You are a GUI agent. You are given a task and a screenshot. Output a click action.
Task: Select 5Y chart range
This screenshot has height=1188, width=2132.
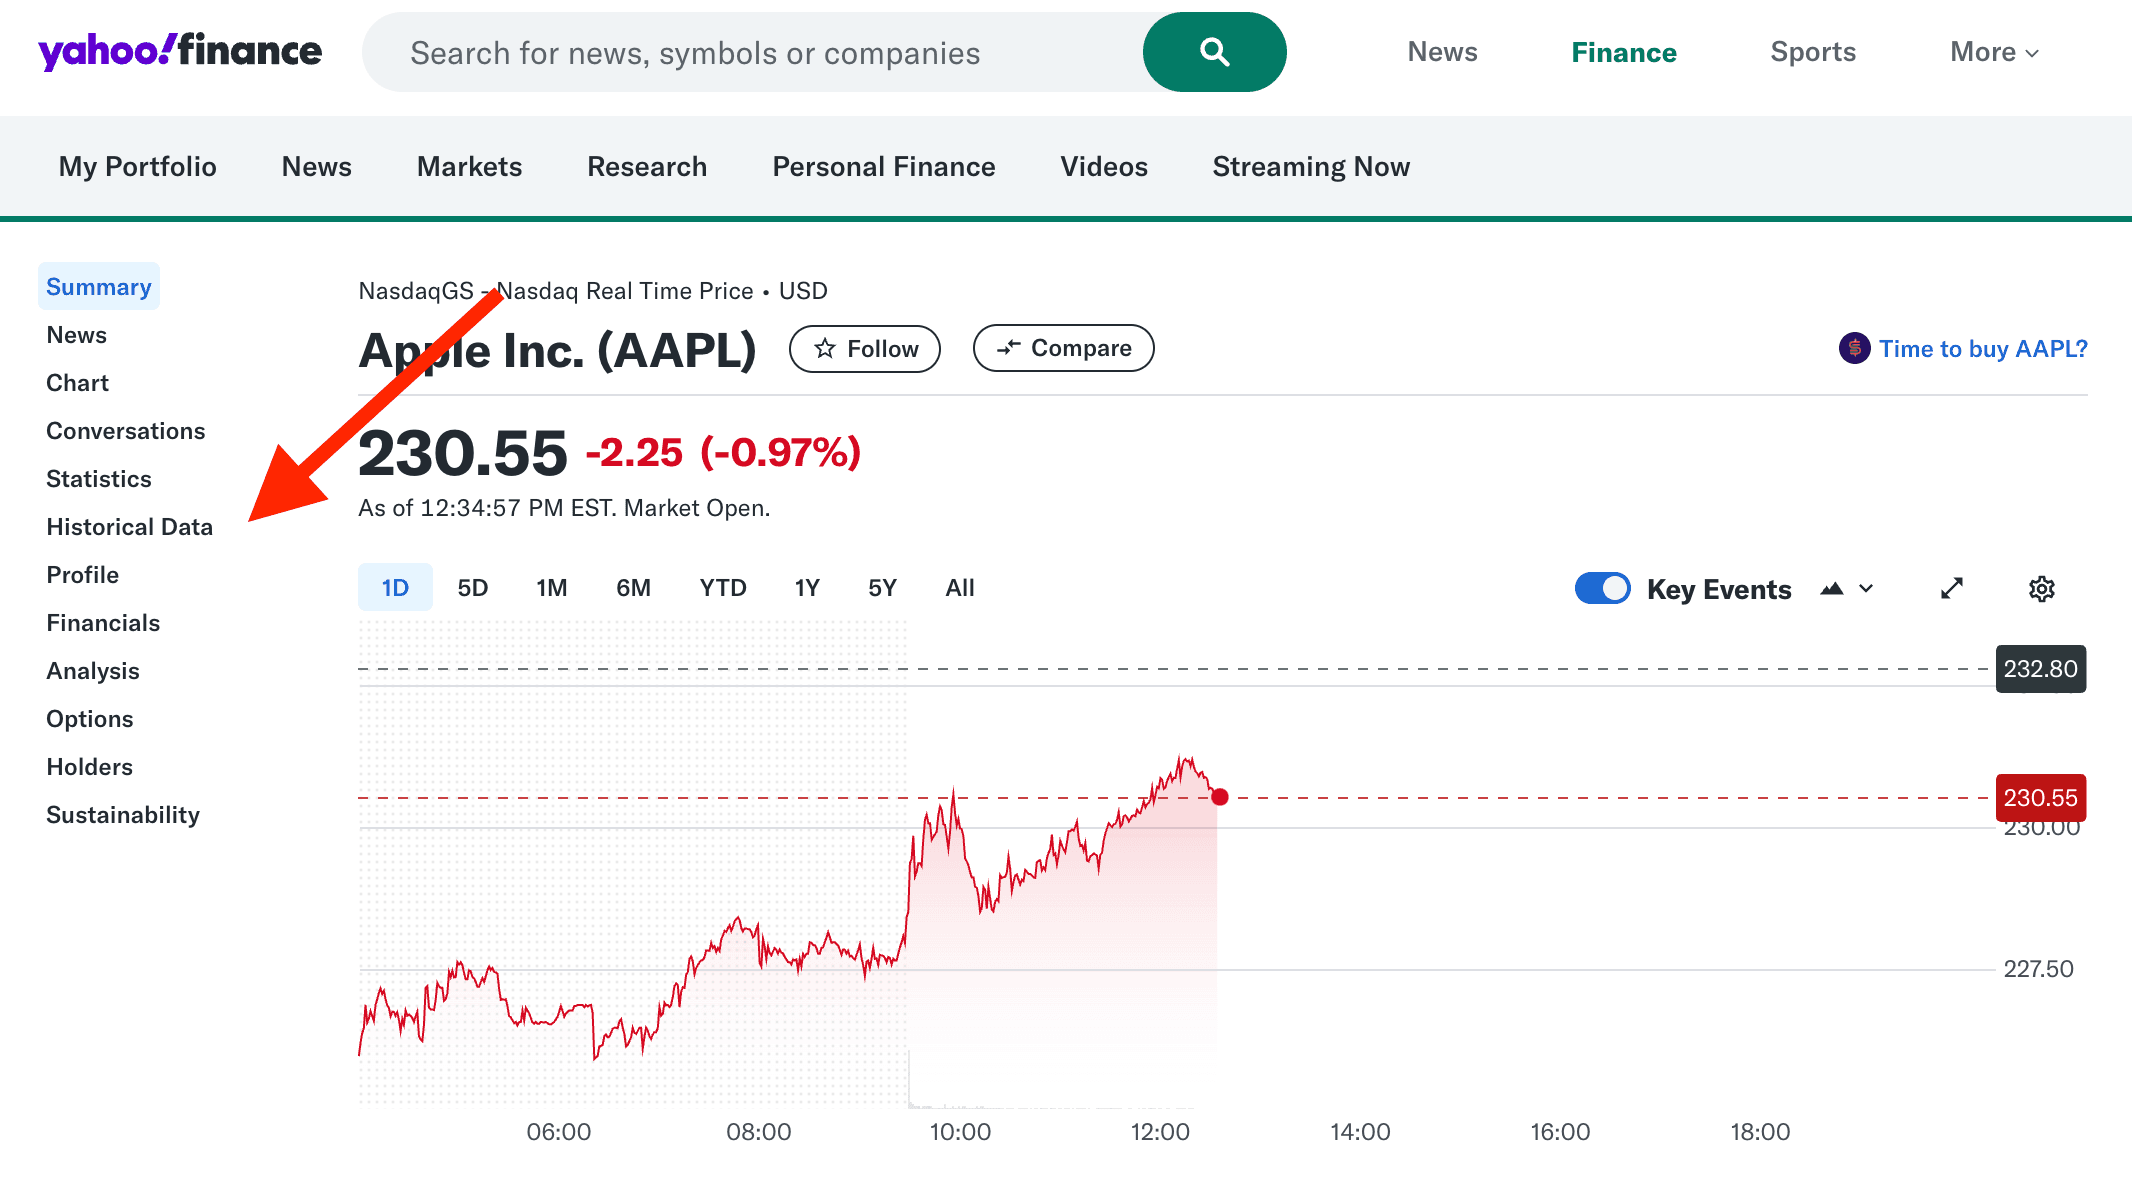(x=882, y=587)
